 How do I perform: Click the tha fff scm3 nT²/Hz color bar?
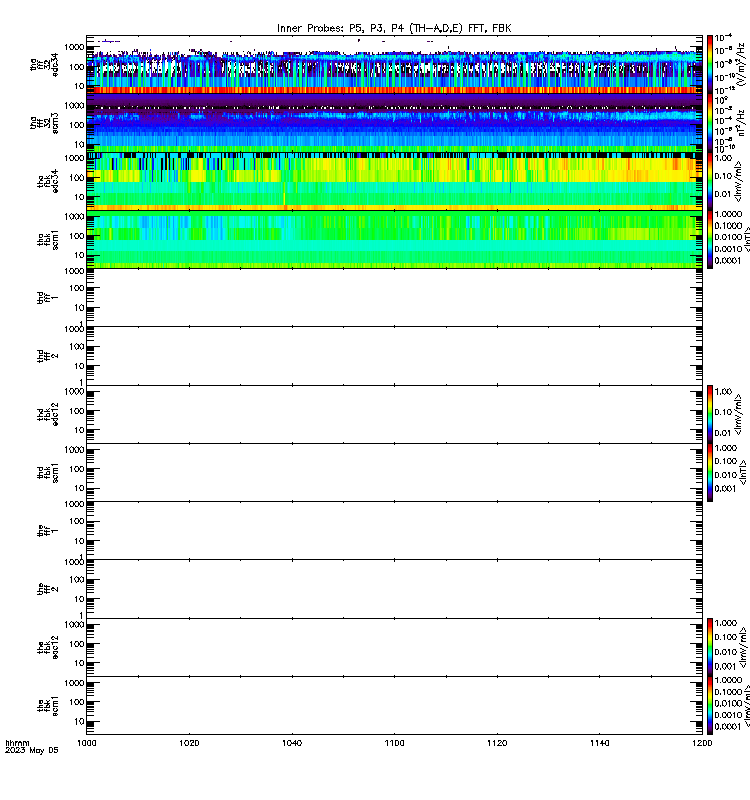[x=710, y=122]
